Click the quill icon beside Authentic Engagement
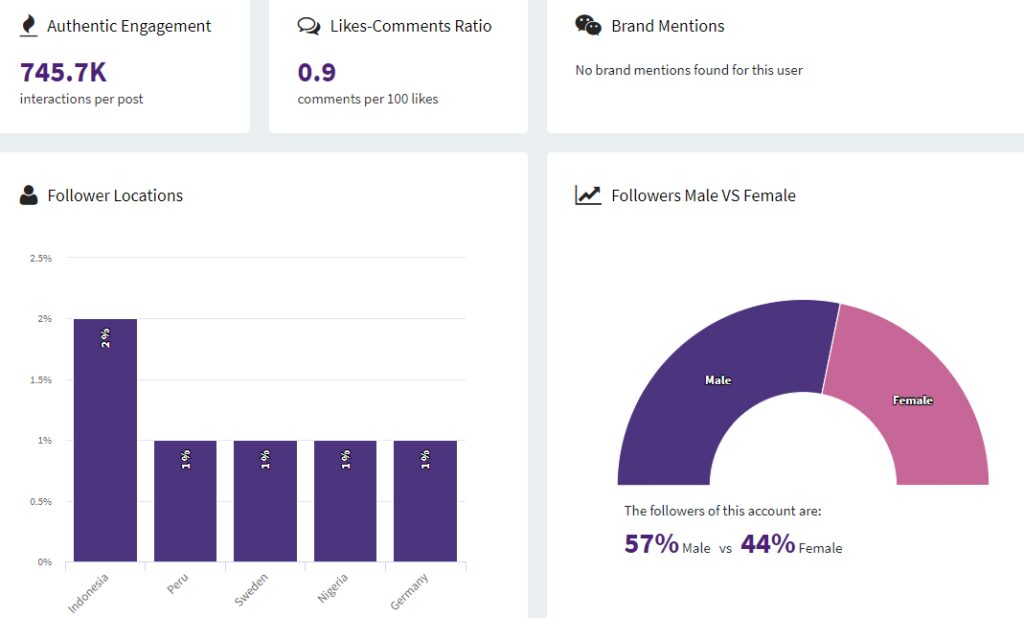This screenshot has height=618, width=1024. pos(28,25)
